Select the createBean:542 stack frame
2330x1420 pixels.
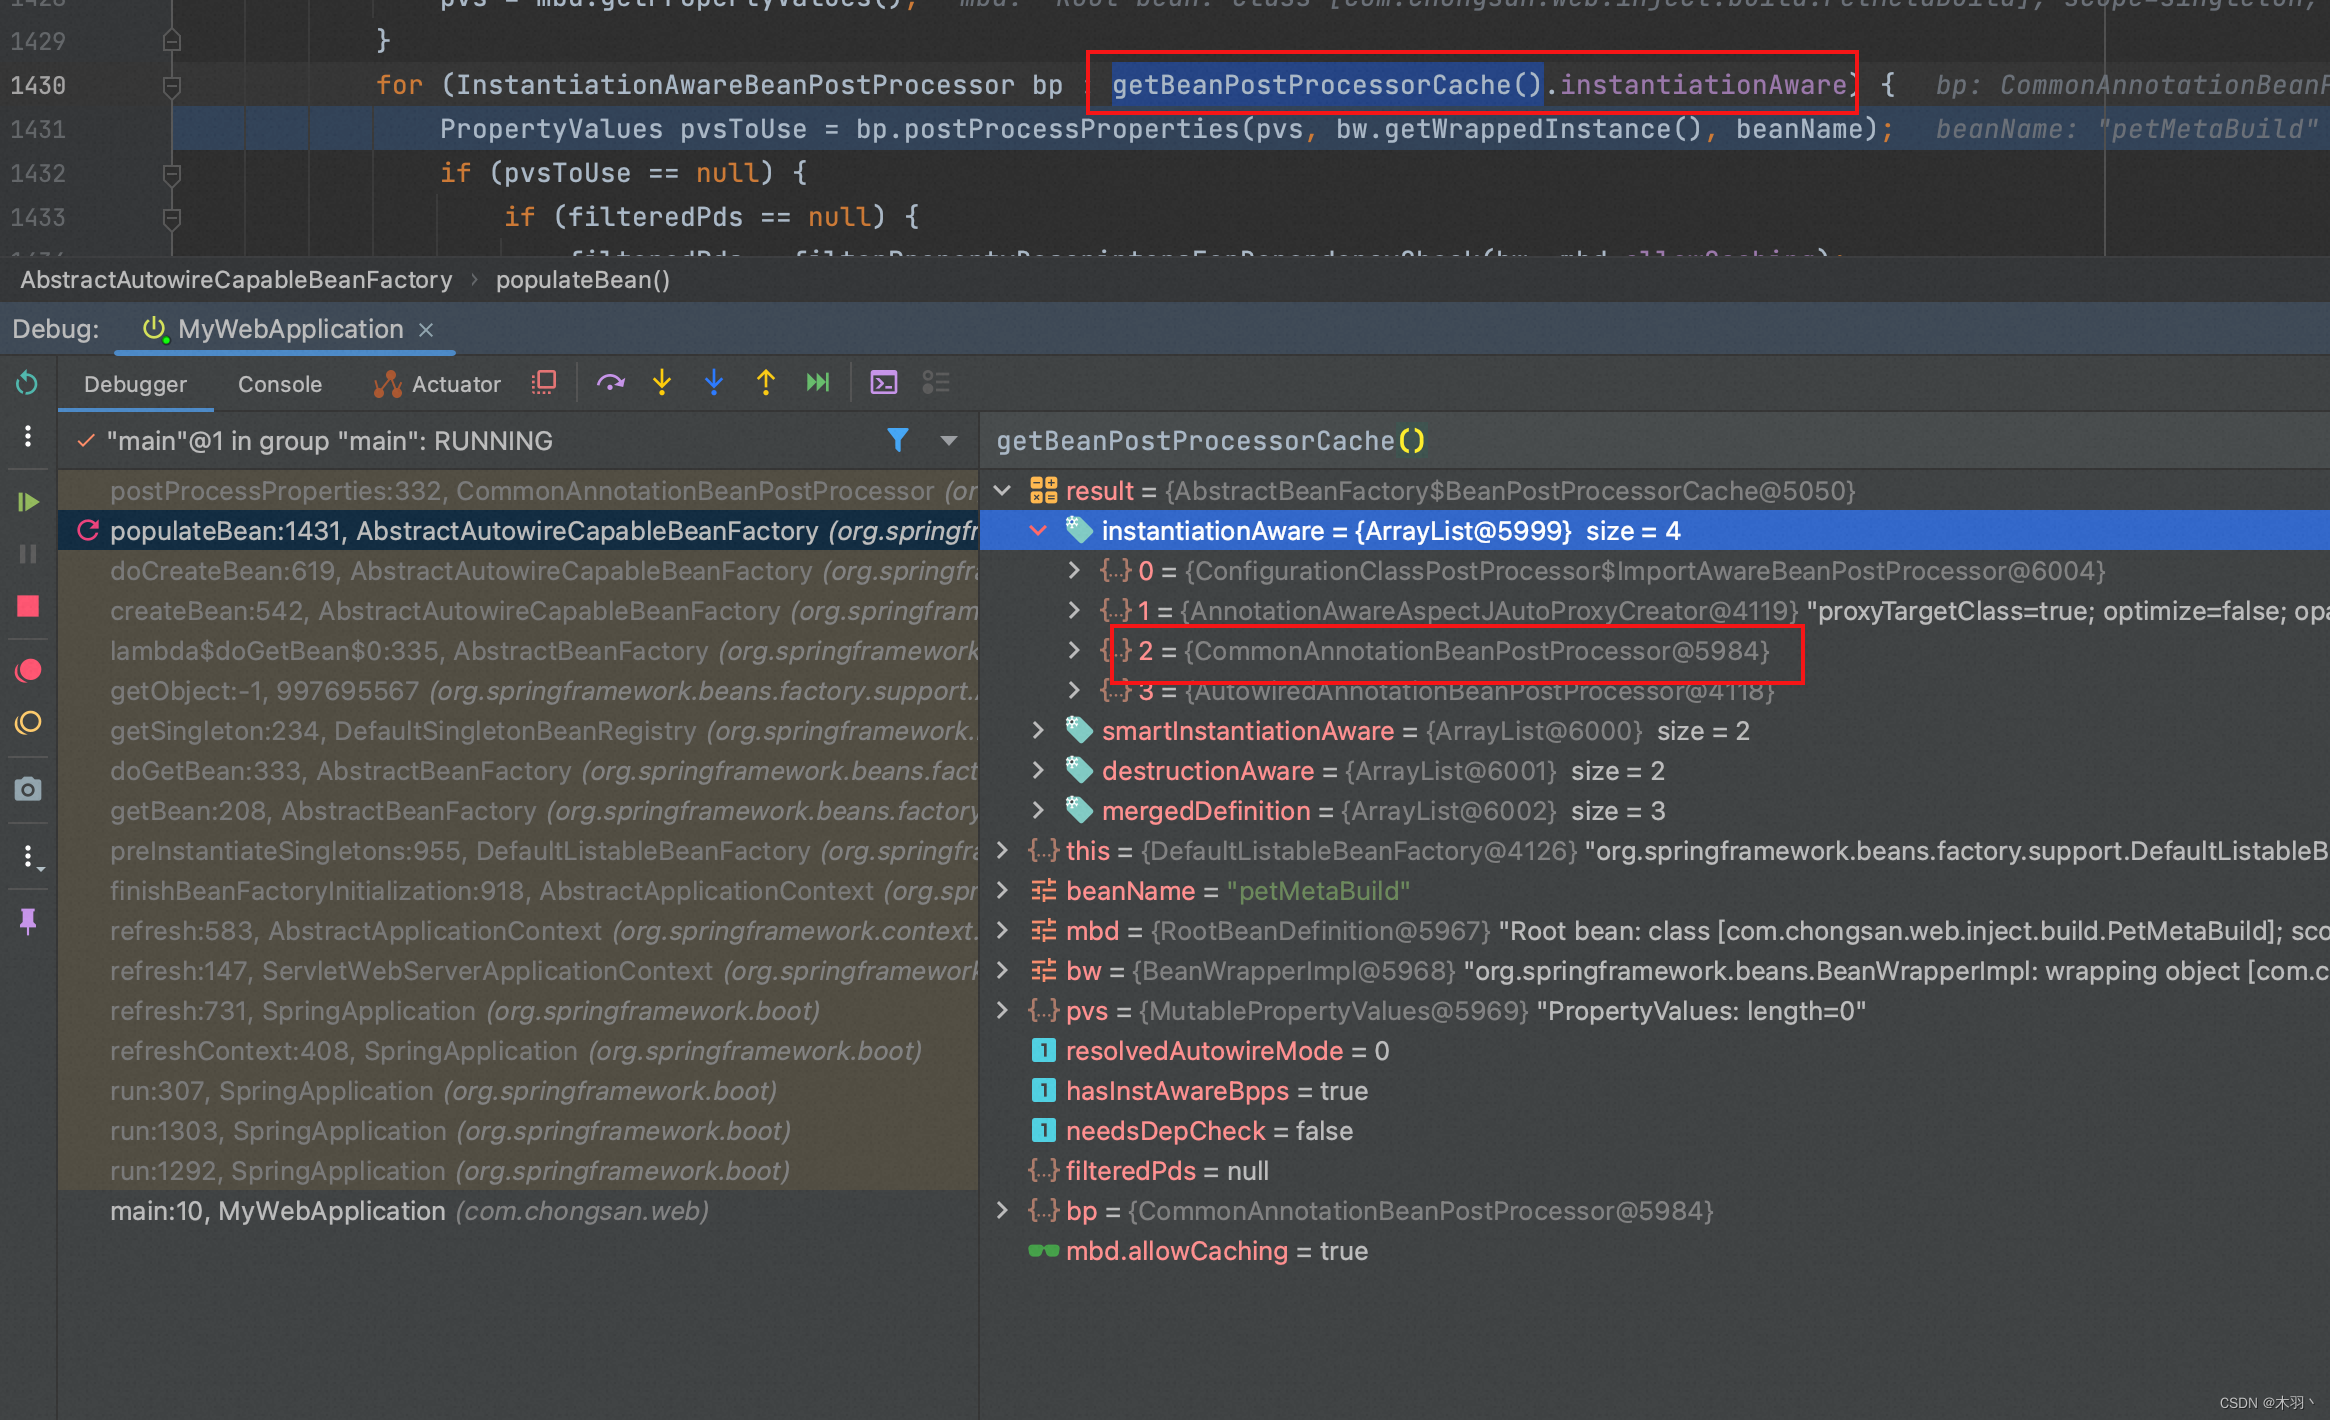(x=518, y=611)
